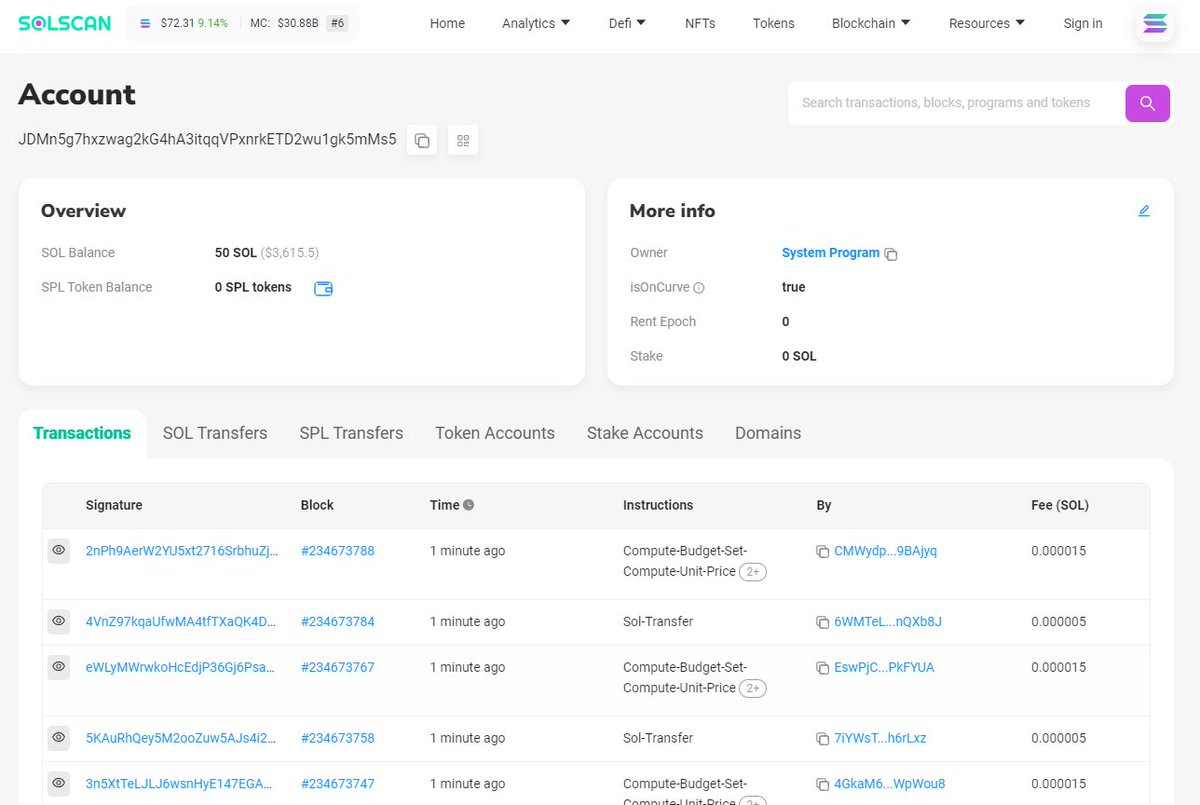1200x805 pixels.
Task: Click the isOnCurve info icon
Action: pyautogui.click(x=699, y=288)
